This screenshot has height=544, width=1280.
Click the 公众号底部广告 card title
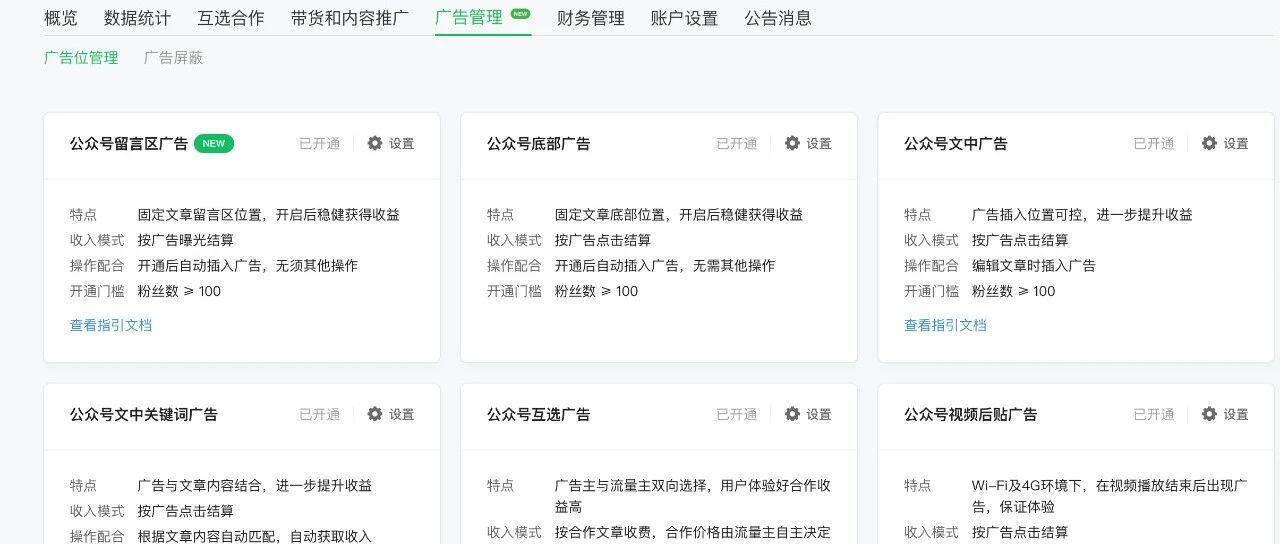(x=539, y=144)
